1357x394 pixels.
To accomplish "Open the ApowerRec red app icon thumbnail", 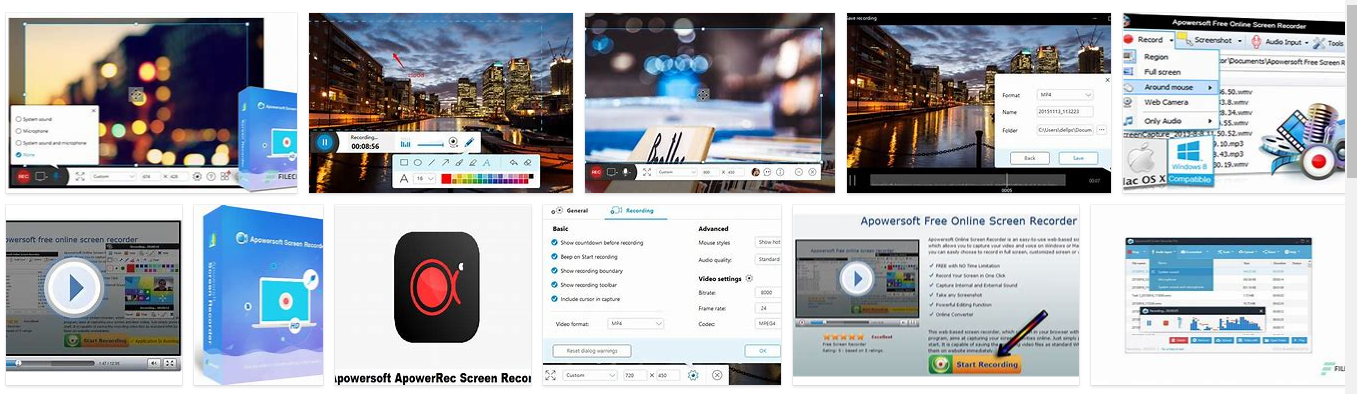I will click(436, 286).
